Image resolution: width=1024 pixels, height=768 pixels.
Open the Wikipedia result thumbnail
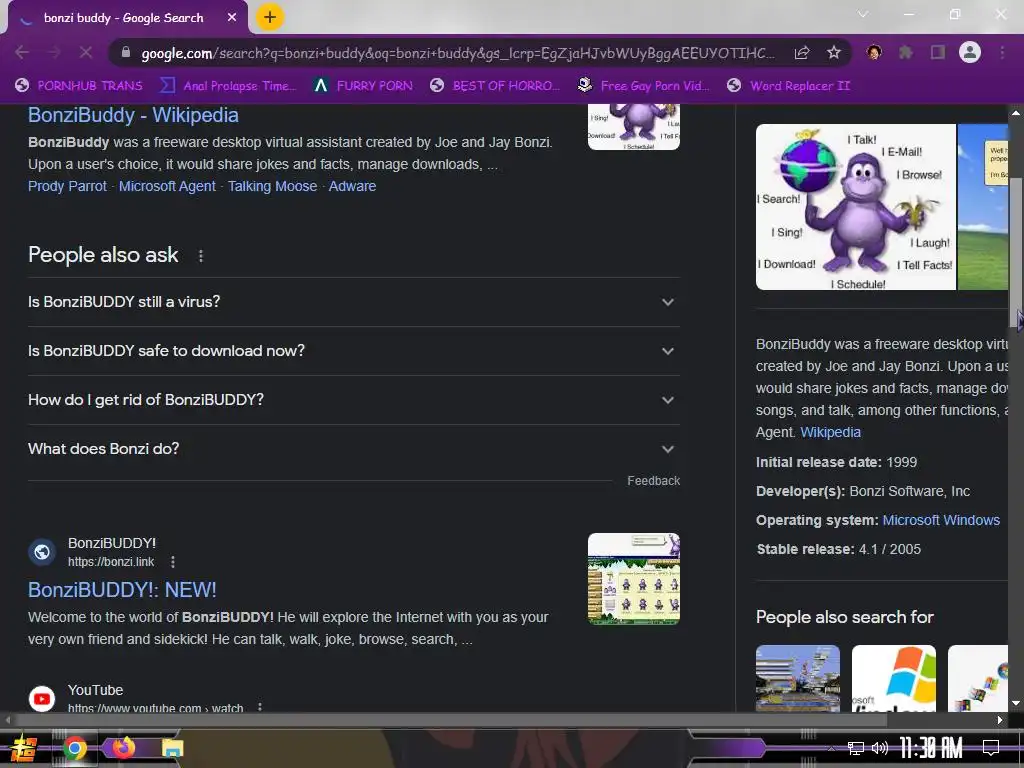click(x=633, y=127)
